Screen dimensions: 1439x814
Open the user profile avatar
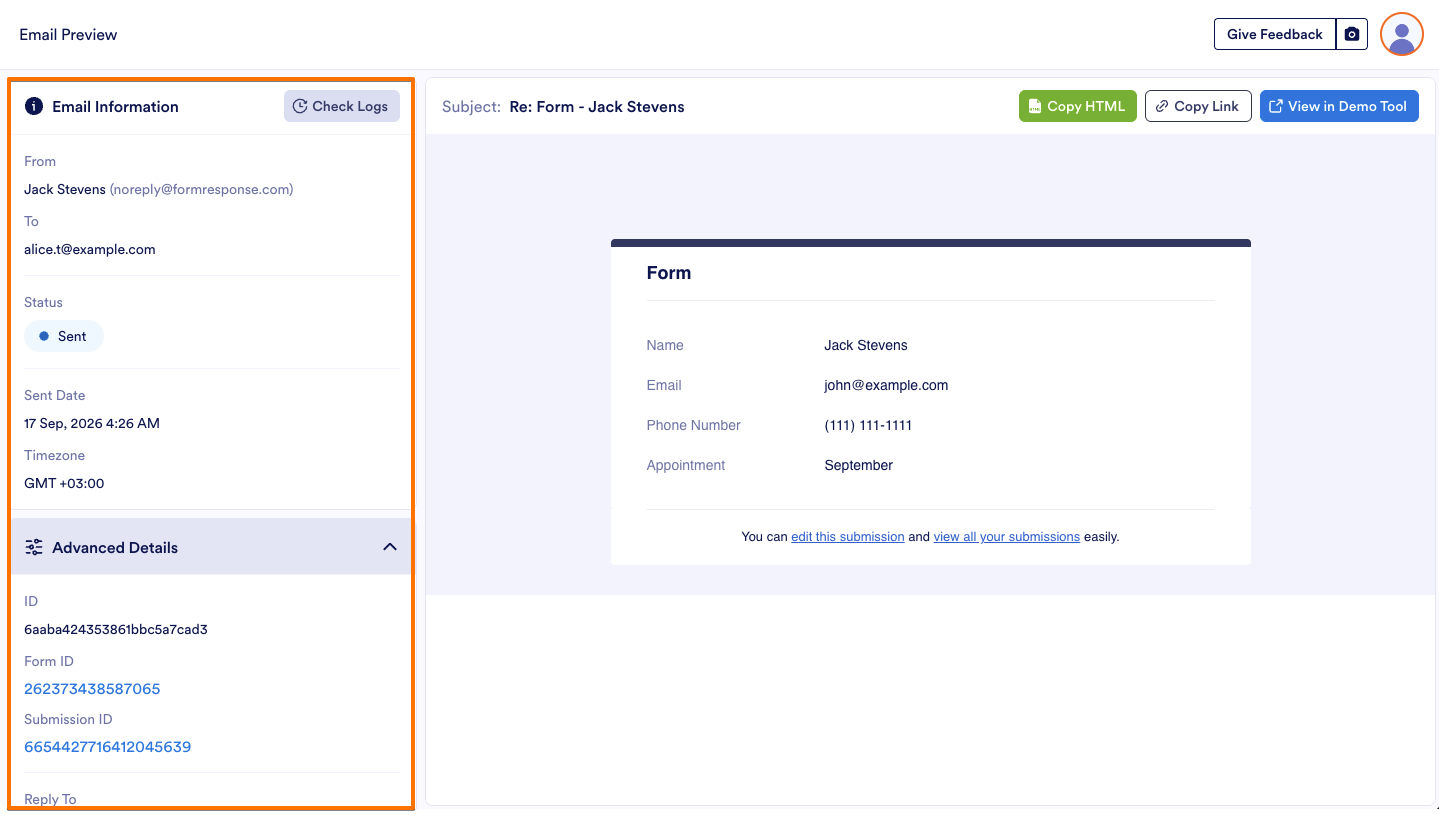pos(1402,34)
